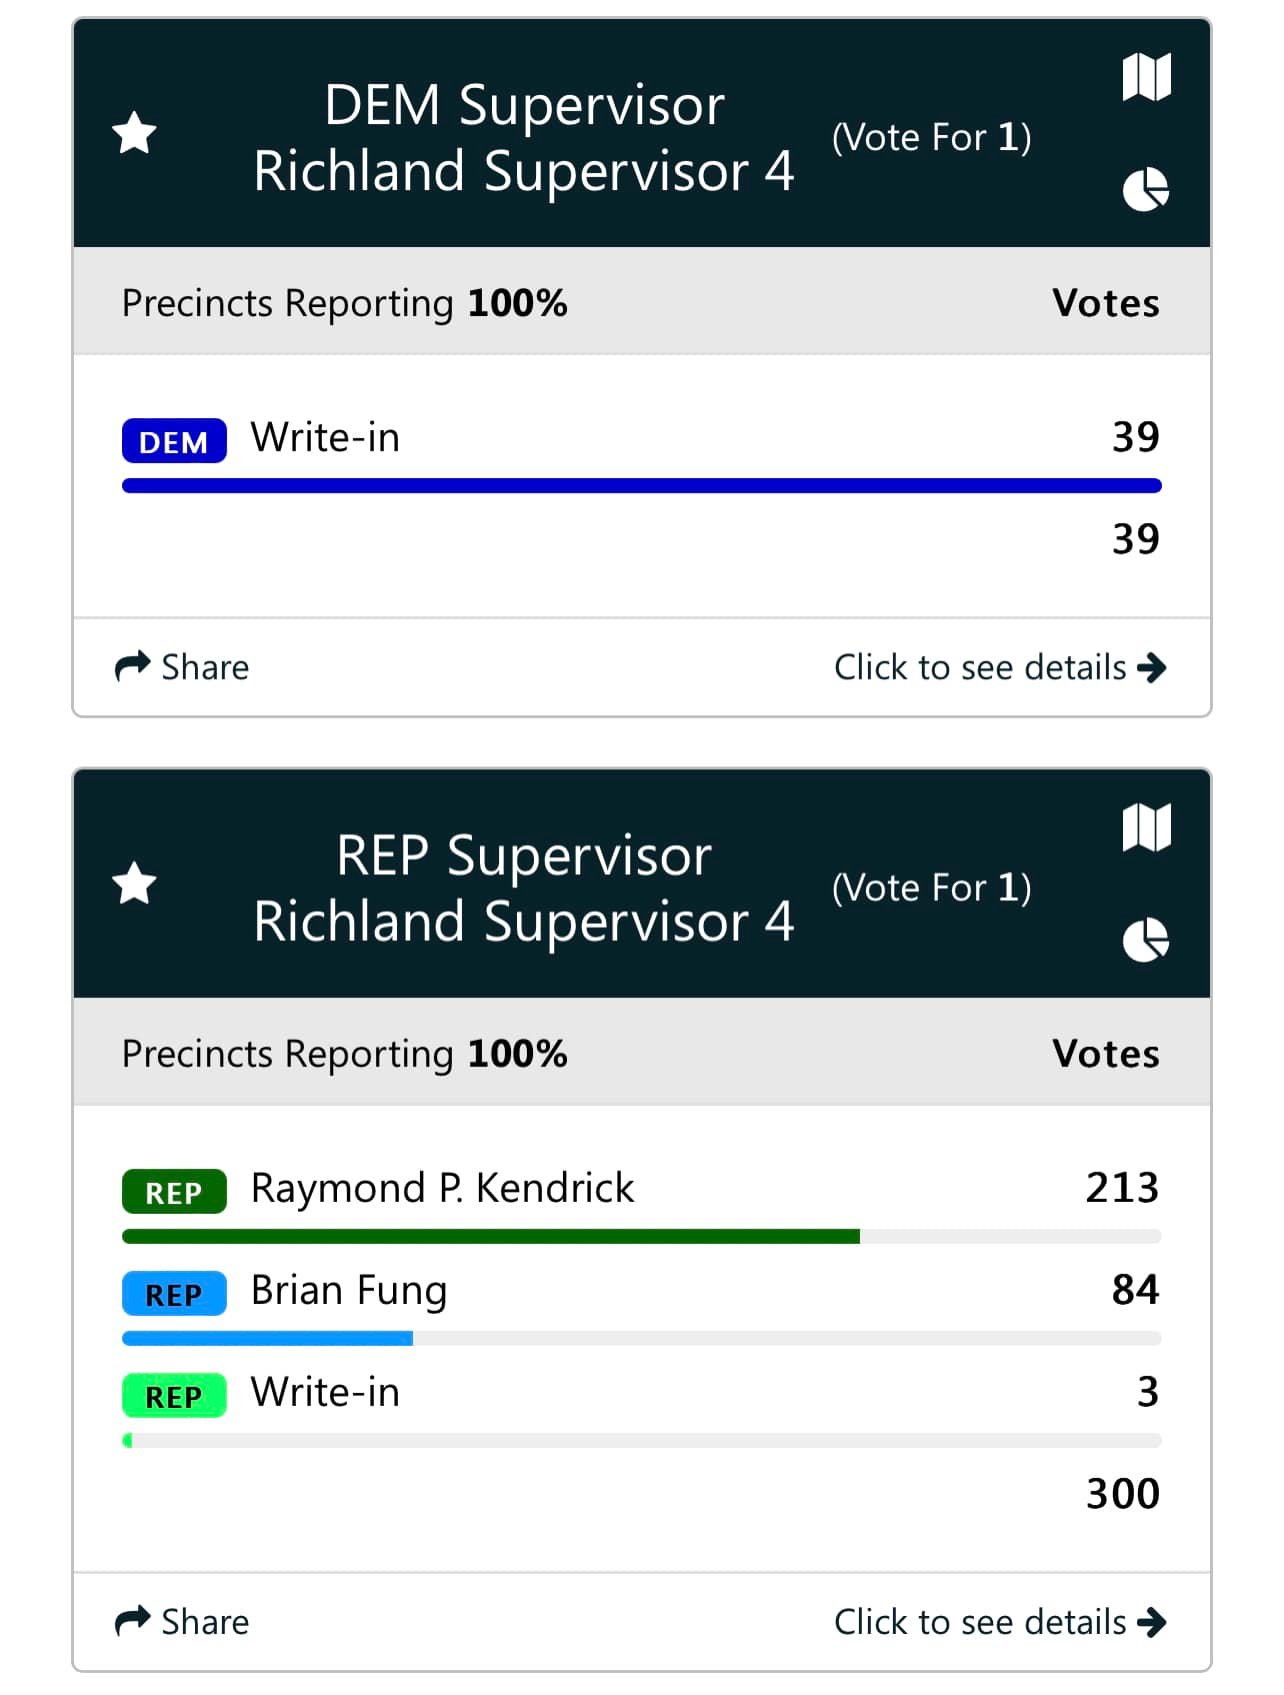Click the REP Supervisor Richland Supervisor 4 title

[x=524, y=887]
